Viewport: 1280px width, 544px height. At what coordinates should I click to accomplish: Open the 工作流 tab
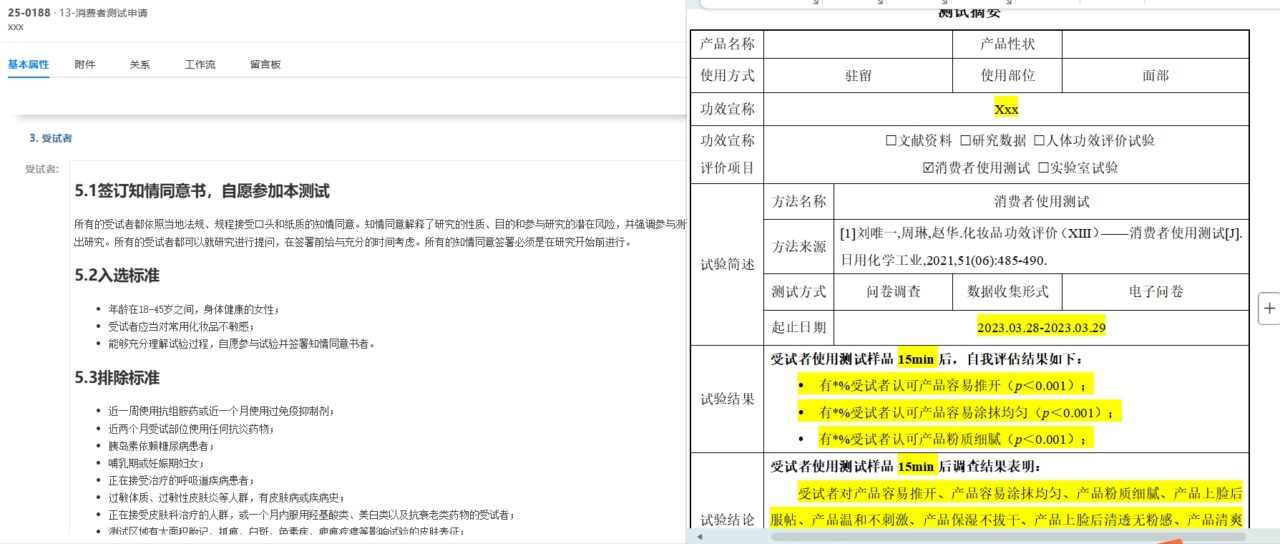(x=200, y=65)
